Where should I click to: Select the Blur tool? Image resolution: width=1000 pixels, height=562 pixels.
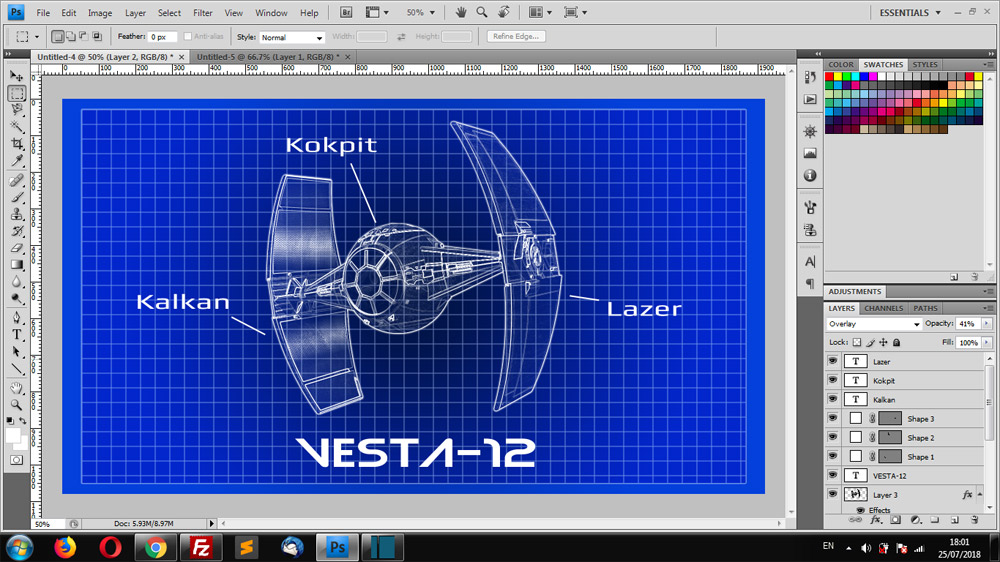[17, 282]
